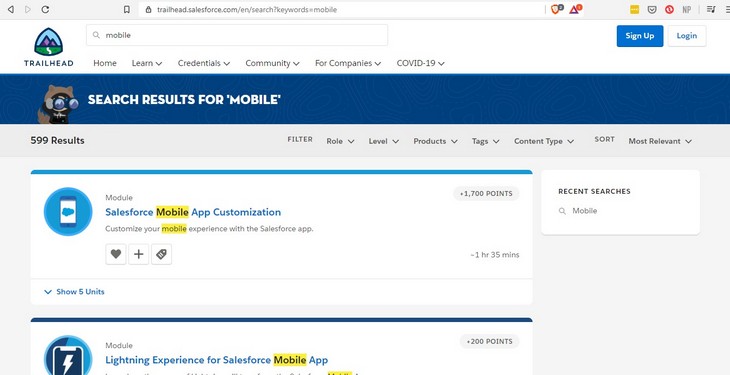Click the Trailhead logo
Viewport: 730px width, 375px height.
[x=48, y=48]
